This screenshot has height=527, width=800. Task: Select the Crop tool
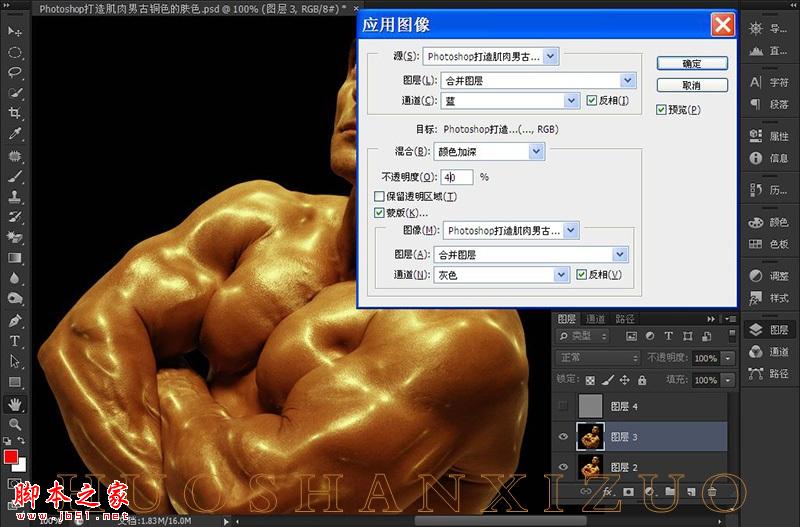(x=15, y=113)
